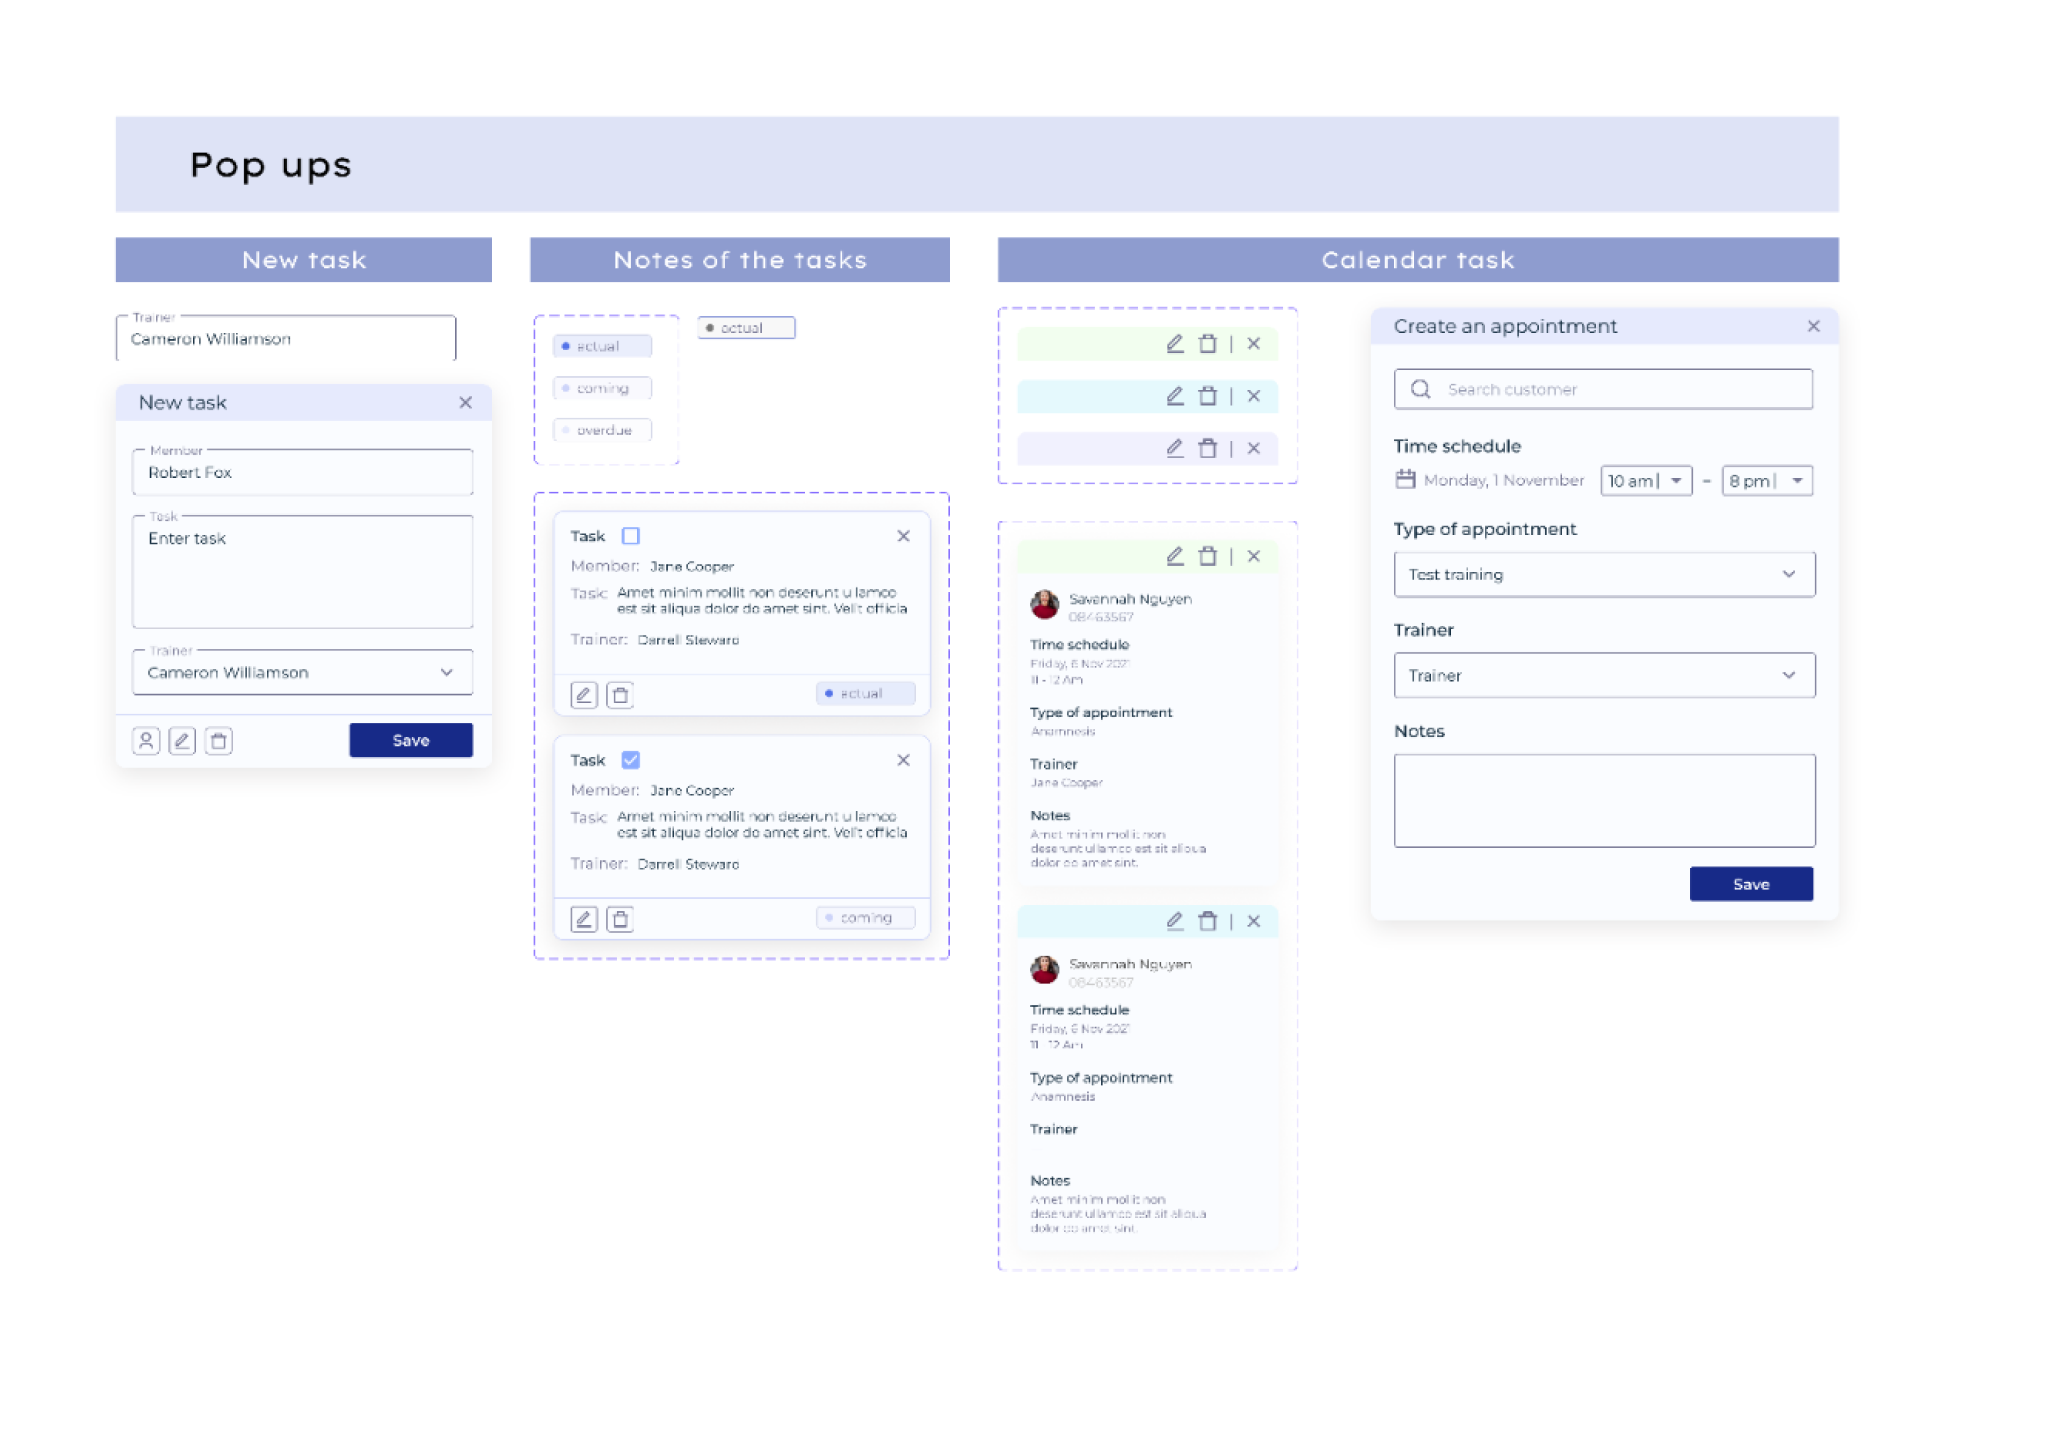
Task: Select the overdue status chip
Action: (x=603, y=430)
